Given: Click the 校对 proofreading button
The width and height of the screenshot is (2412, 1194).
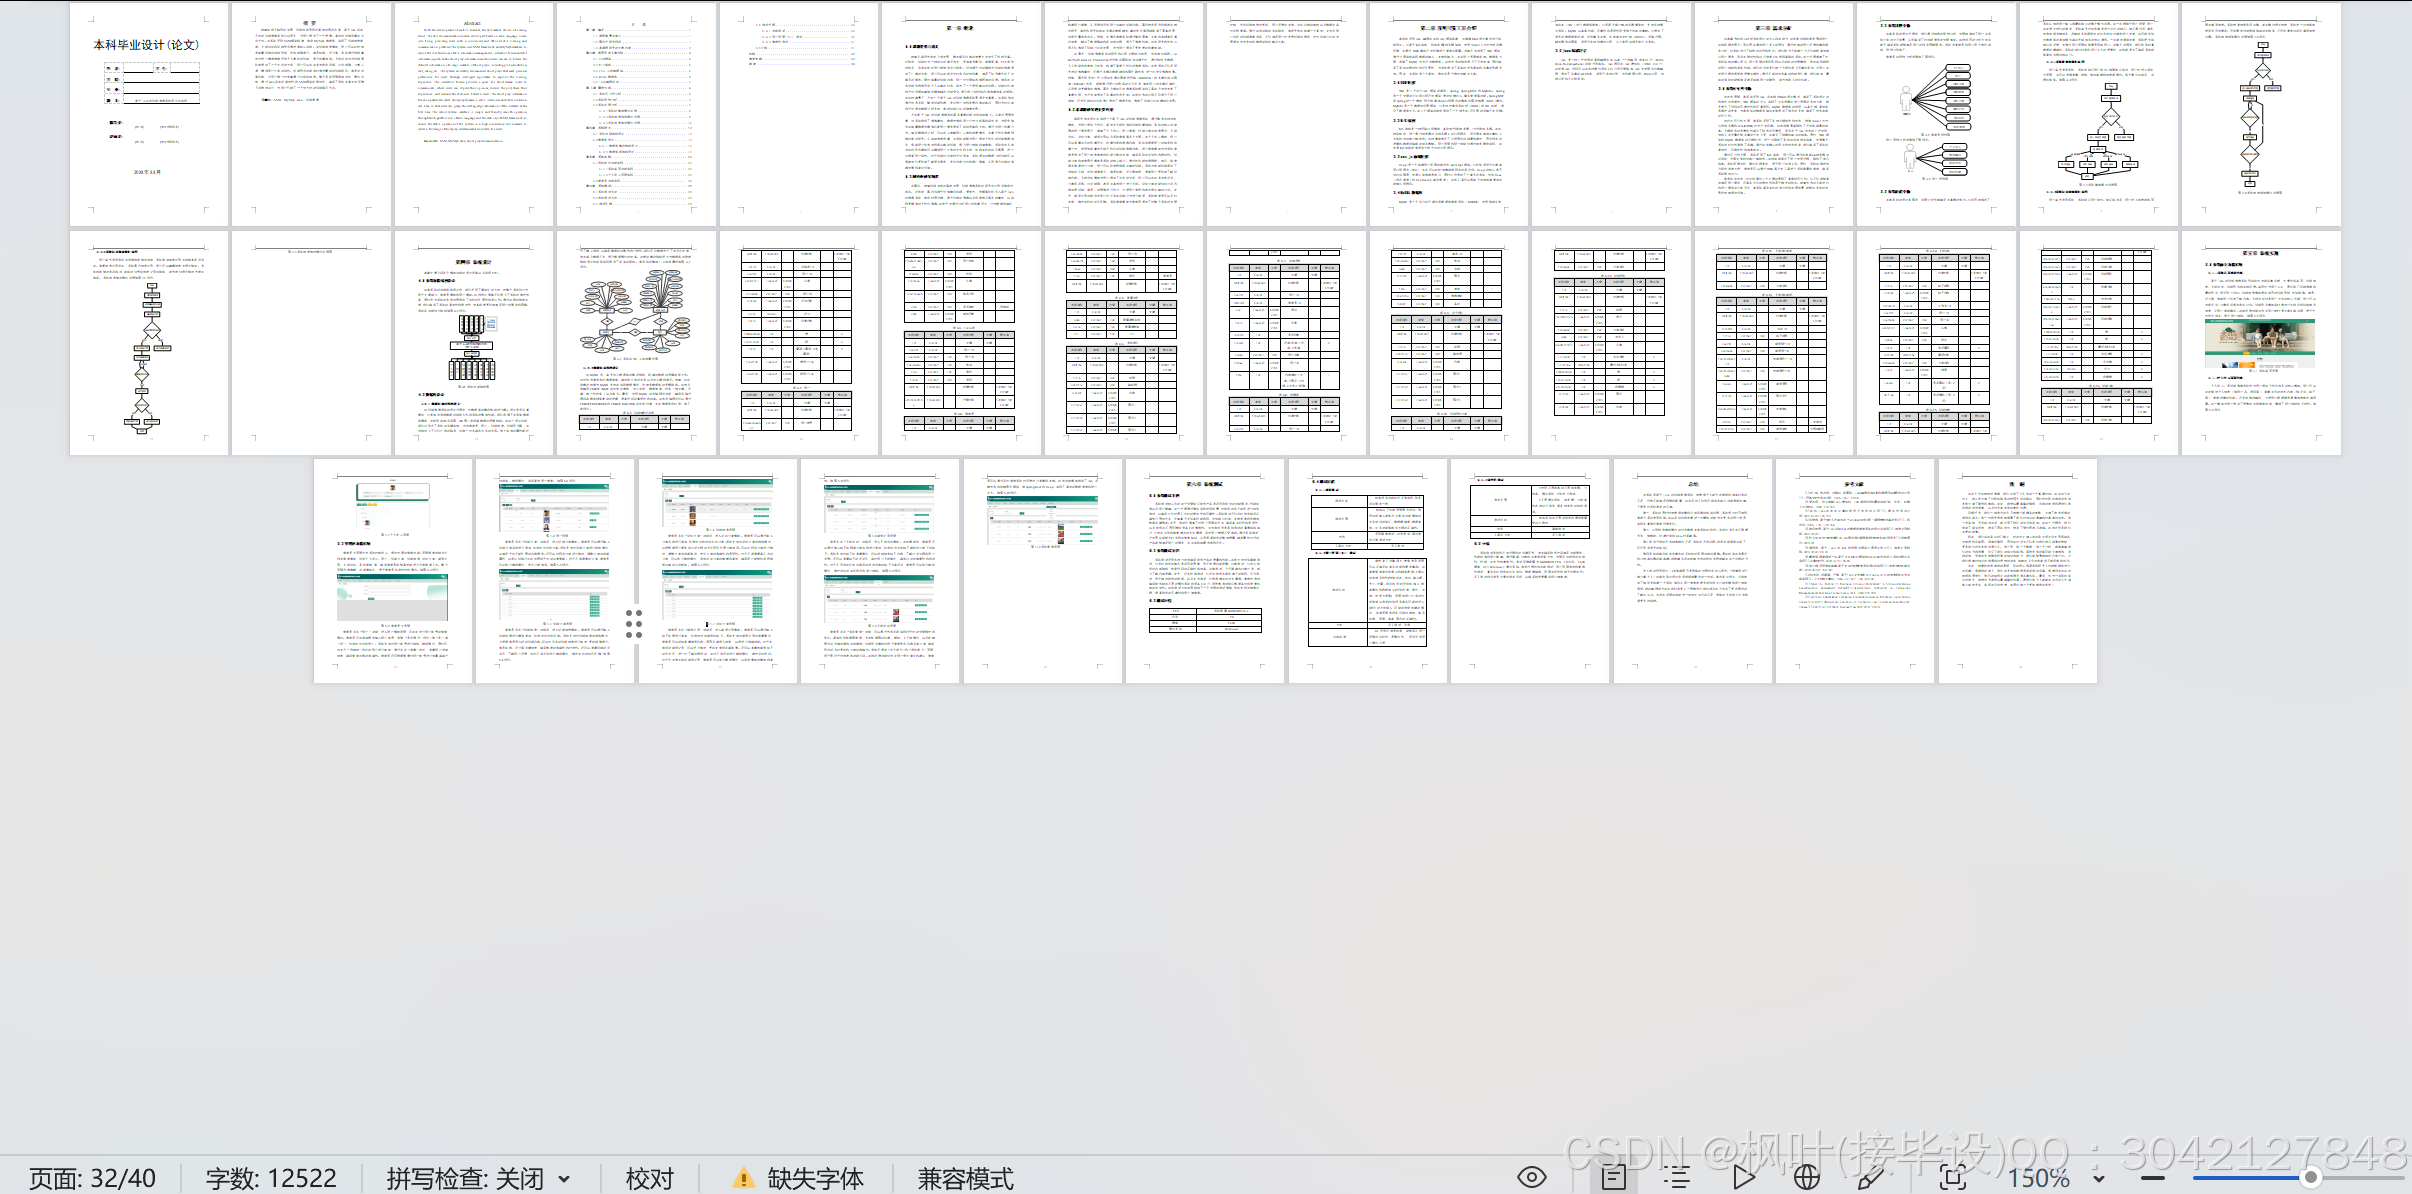Looking at the screenshot, I should tap(650, 1179).
